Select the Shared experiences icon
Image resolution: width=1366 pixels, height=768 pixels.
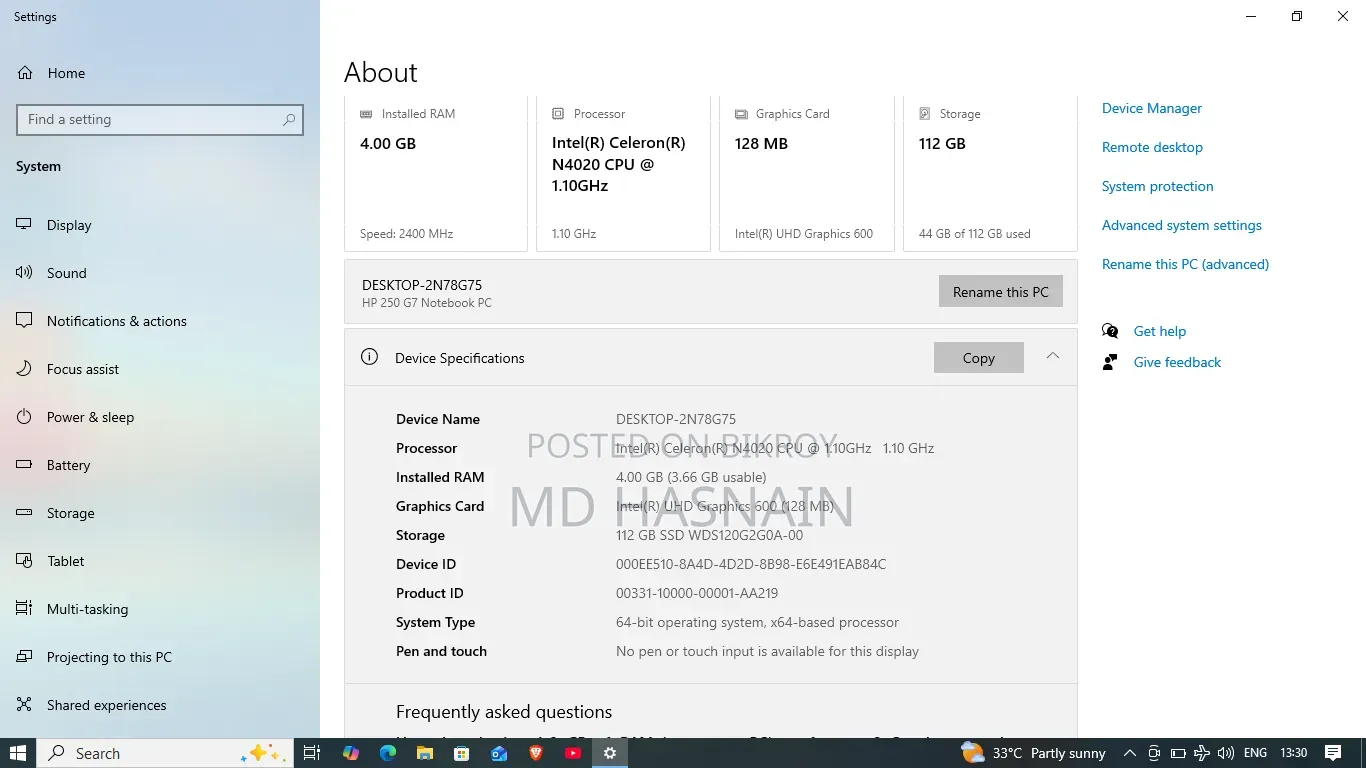tap(24, 705)
